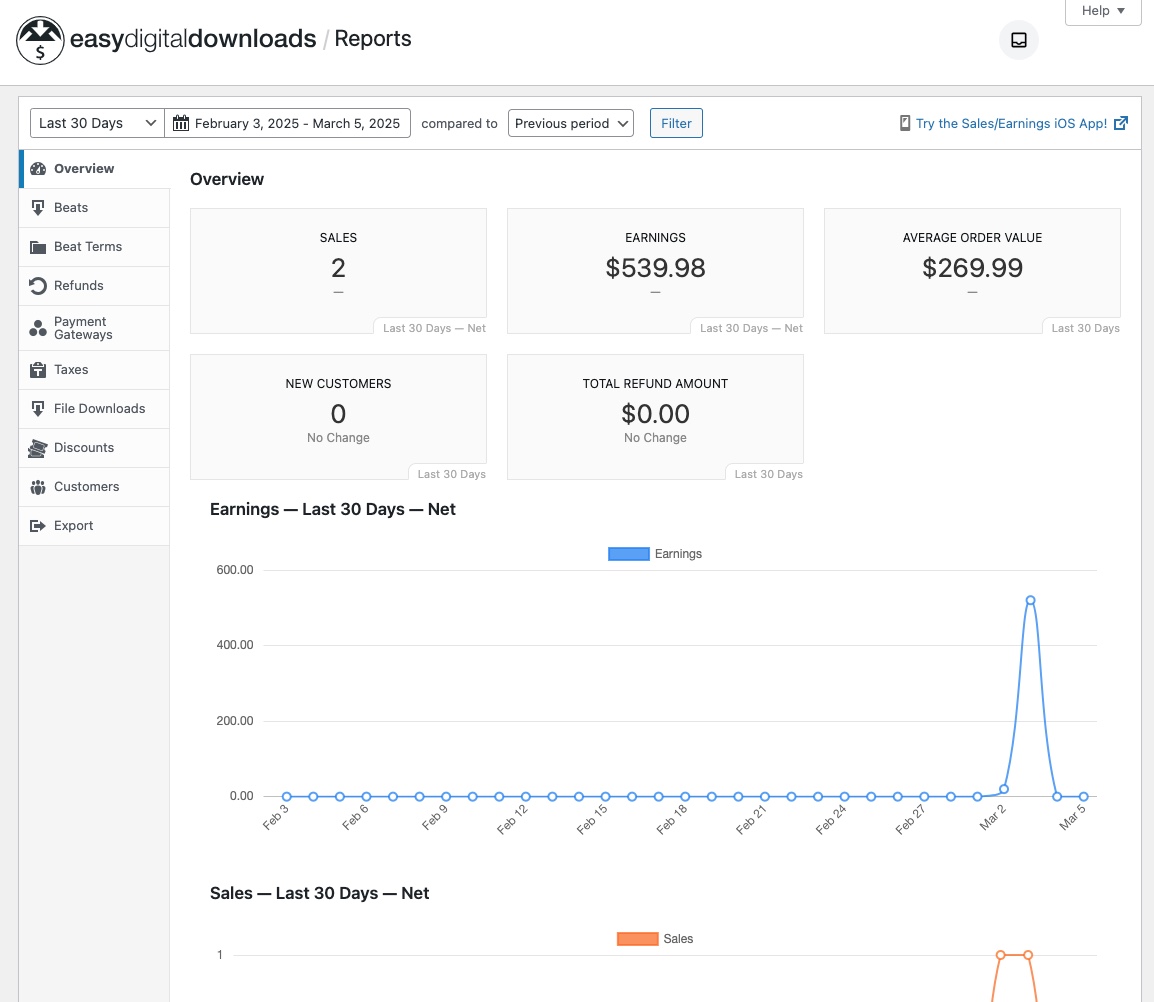The width and height of the screenshot is (1154, 1002).
Task: Open the Beat Terms report tab
Action: click(x=94, y=247)
